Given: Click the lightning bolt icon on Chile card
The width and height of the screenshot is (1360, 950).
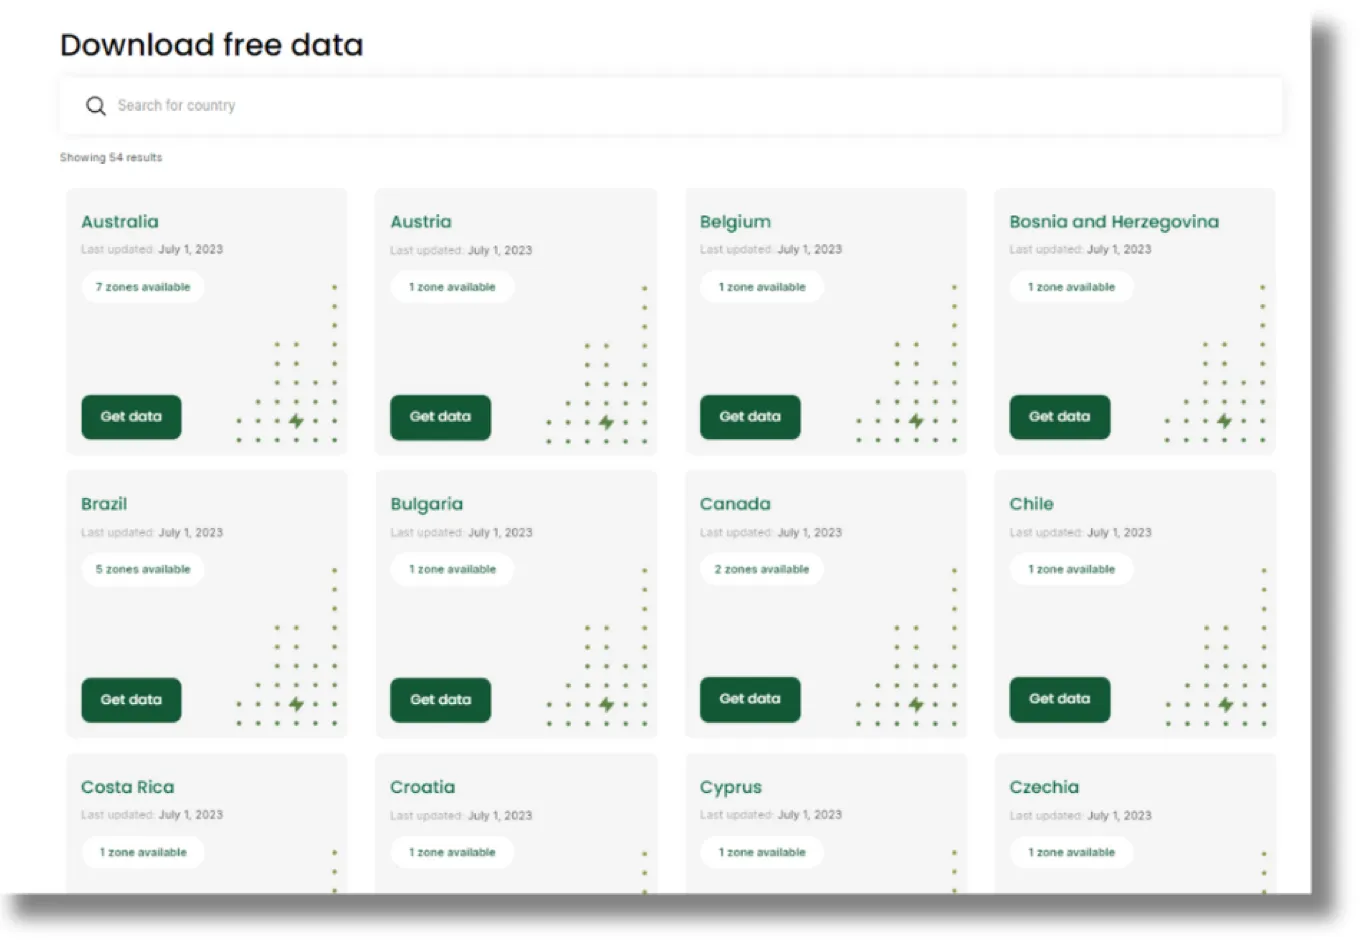Looking at the screenshot, I should 1226,703.
